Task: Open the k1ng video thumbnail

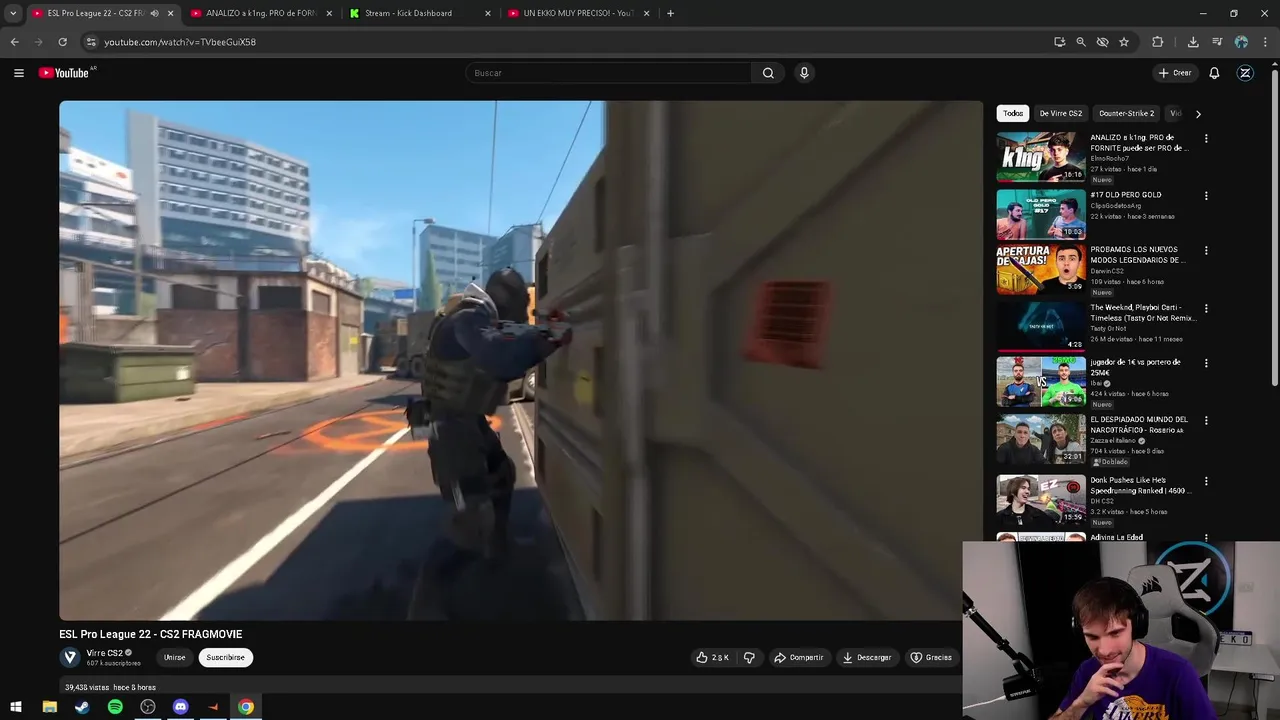Action: coord(1041,157)
